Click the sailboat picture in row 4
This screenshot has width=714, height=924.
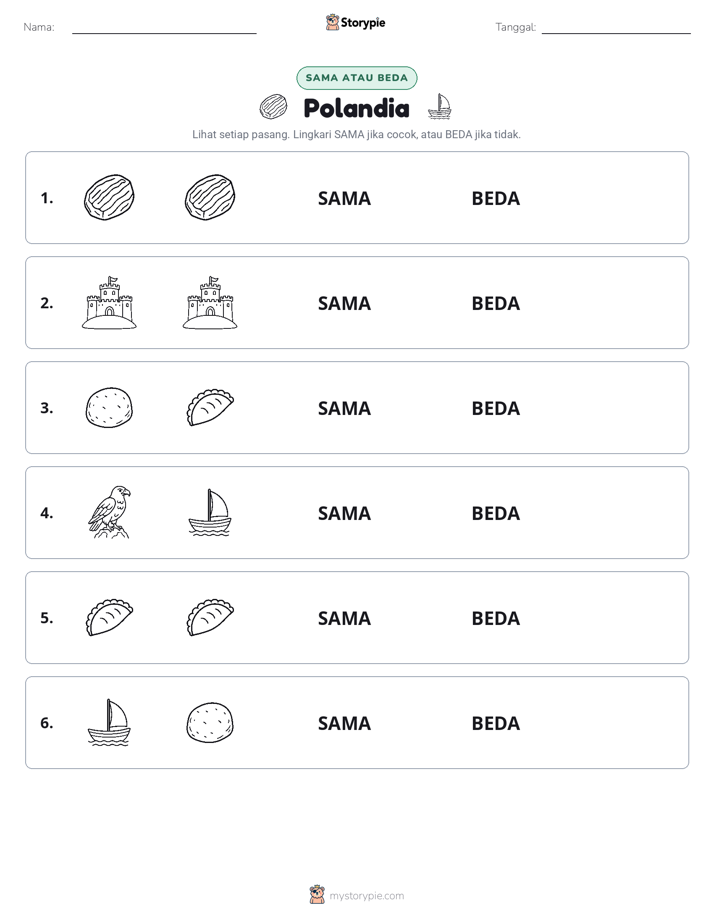coord(210,512)
